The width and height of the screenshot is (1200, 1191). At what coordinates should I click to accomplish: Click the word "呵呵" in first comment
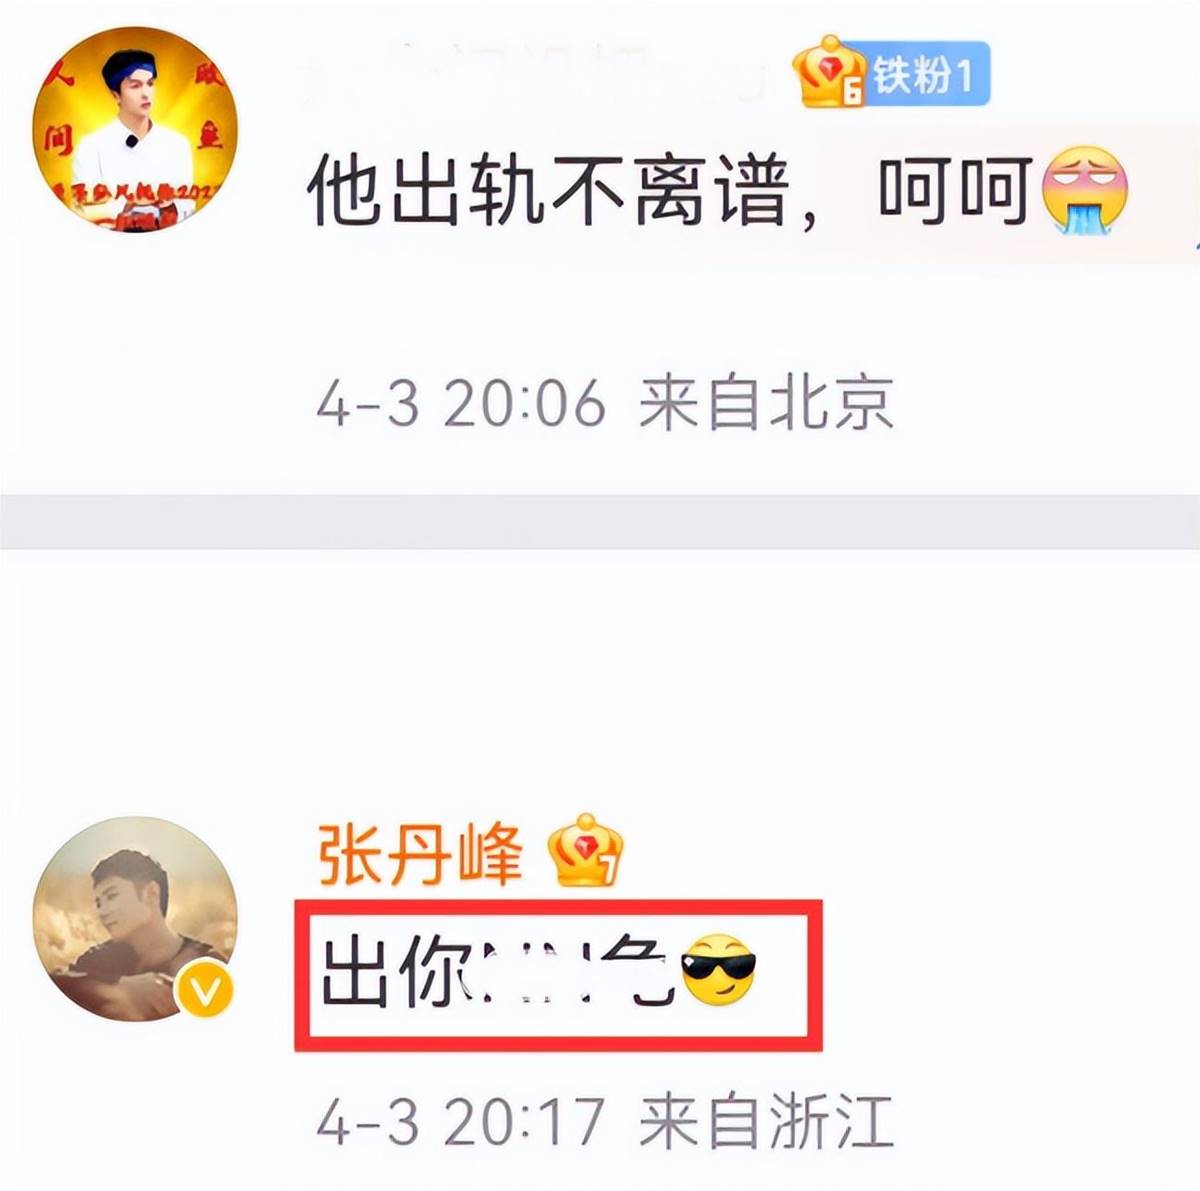click(955, 190)
